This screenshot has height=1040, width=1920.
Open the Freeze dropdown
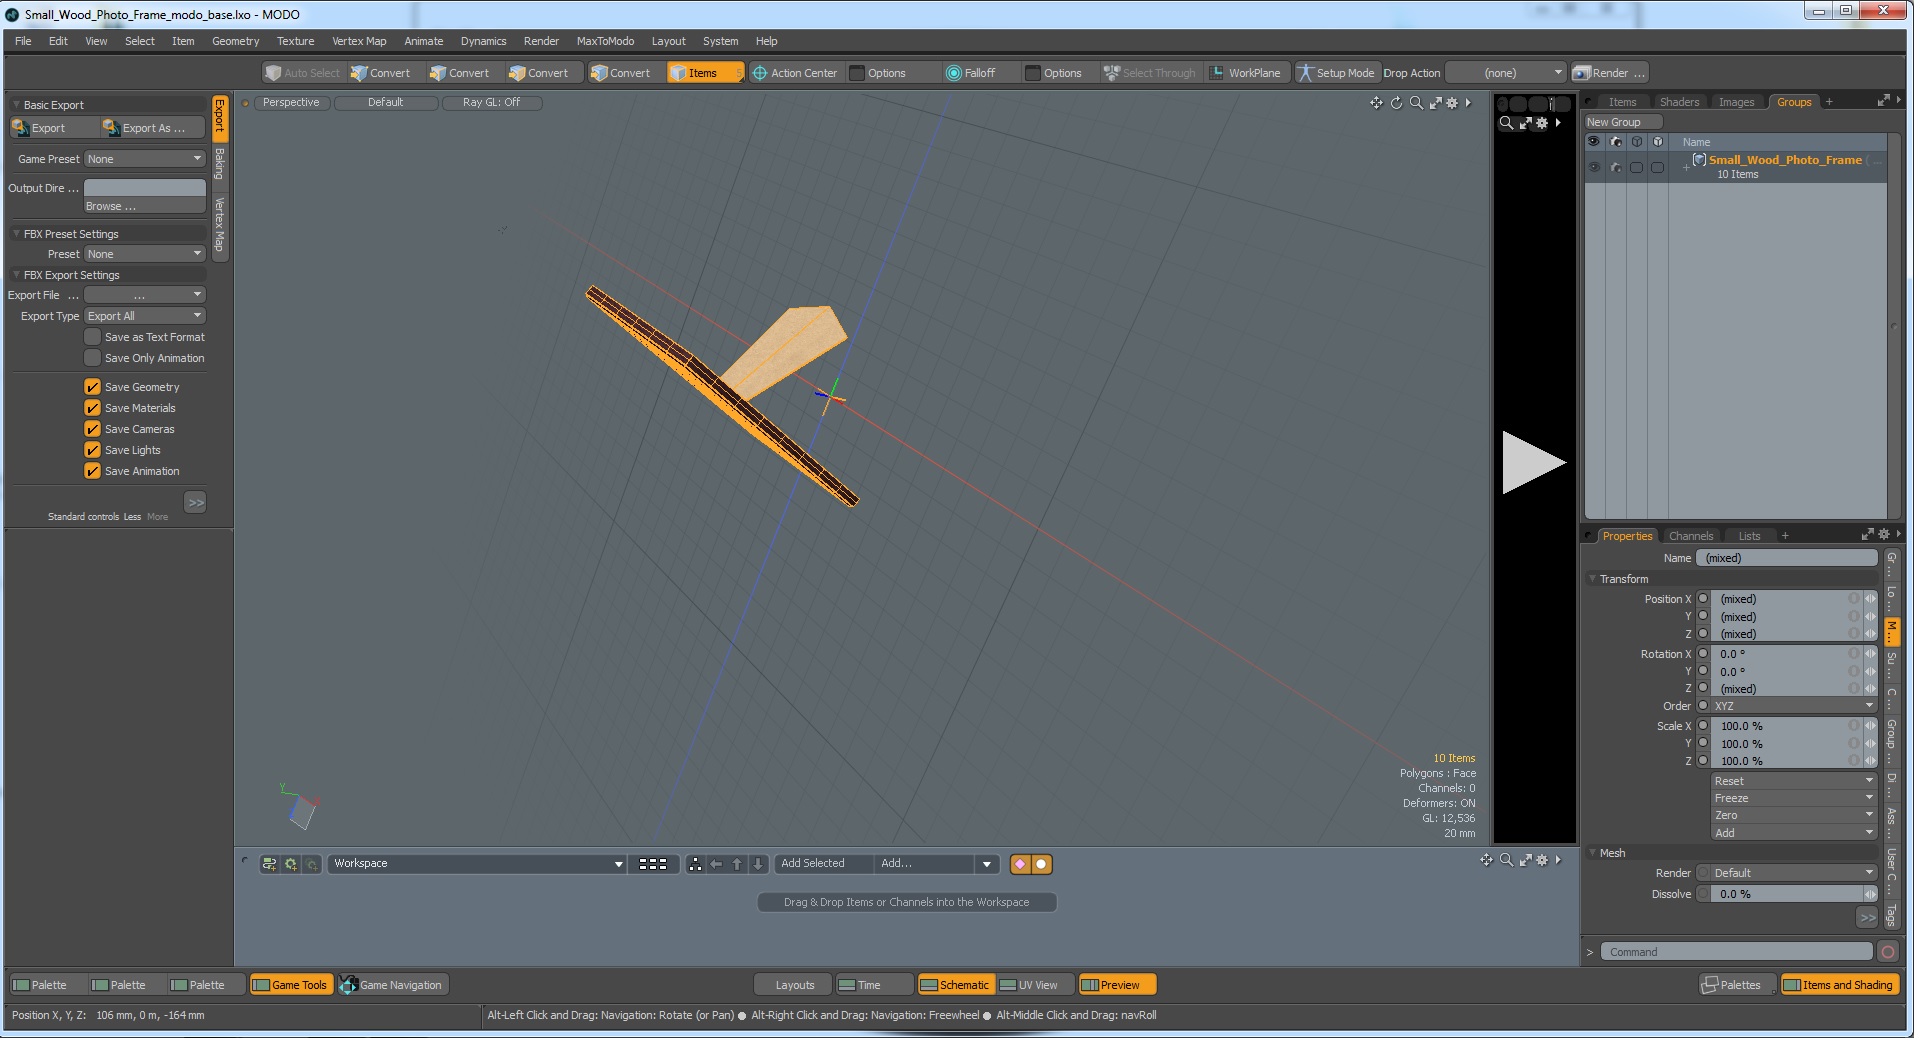pyautogui.click(x=1794, y=798)
